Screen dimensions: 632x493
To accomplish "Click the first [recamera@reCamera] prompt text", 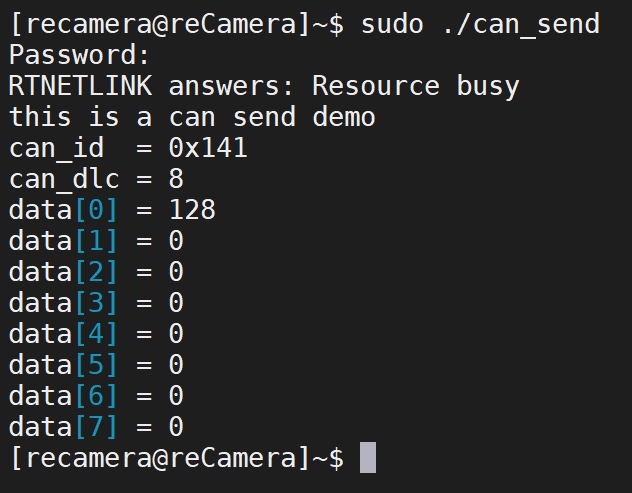I will tap(160, 24).
